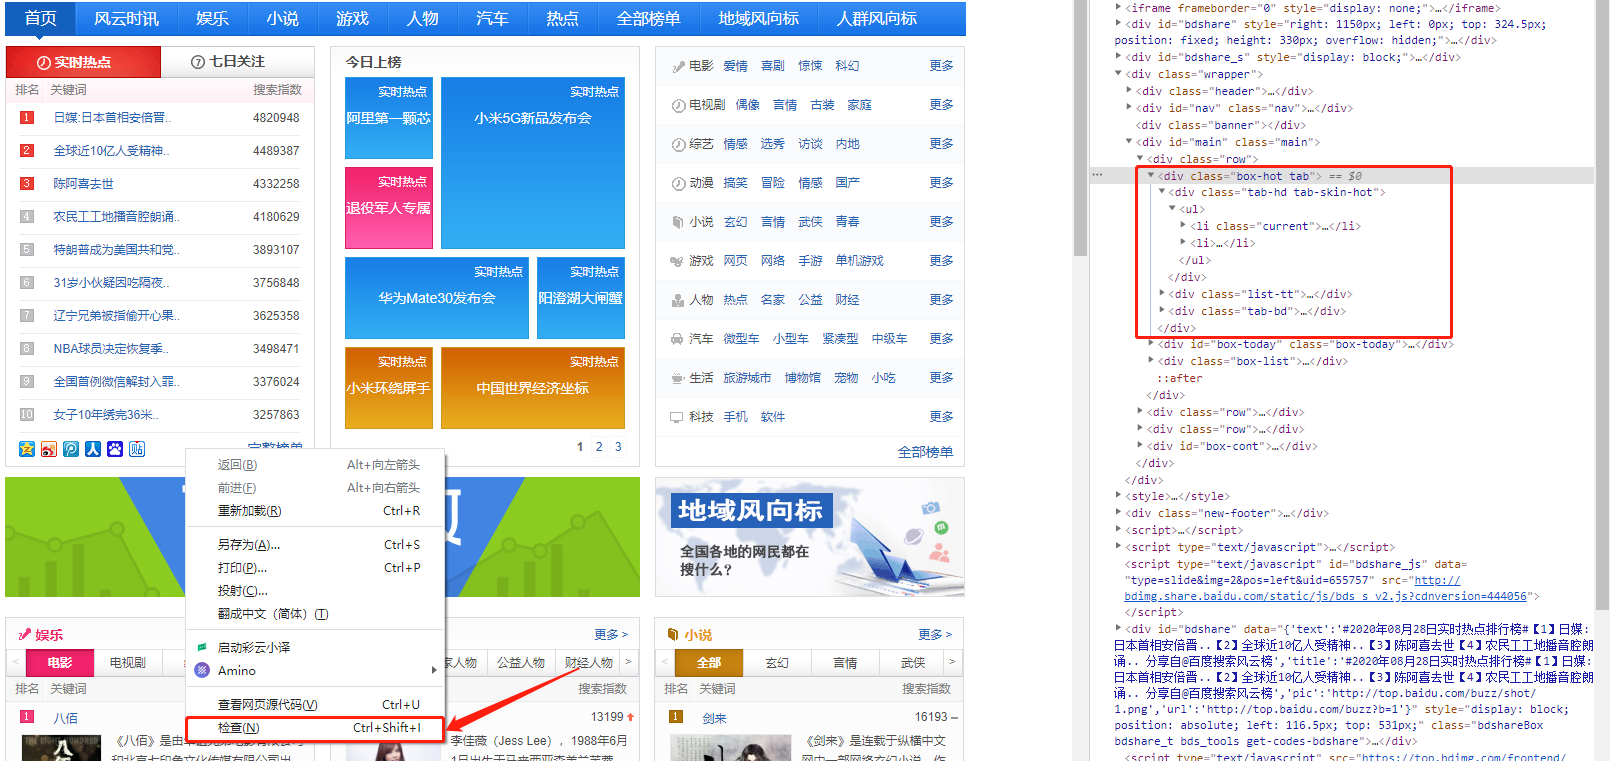The image size is (1610, 761).
Task: Go to page 2 of 今日上榜
Action: 599,447
